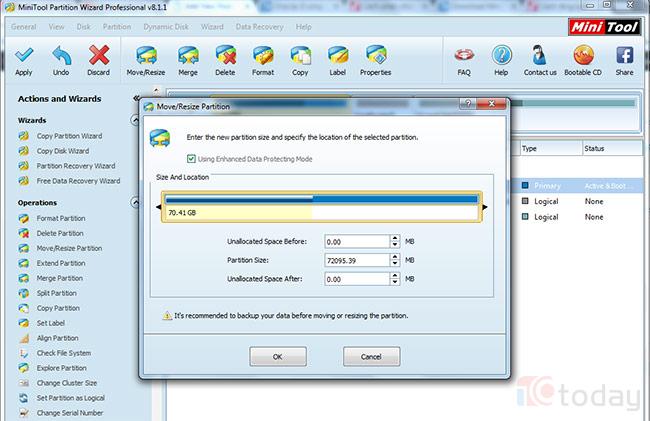Open the General menu
Image resolution: width=650 pixels, height=421 pixels.
pos(24,27)
